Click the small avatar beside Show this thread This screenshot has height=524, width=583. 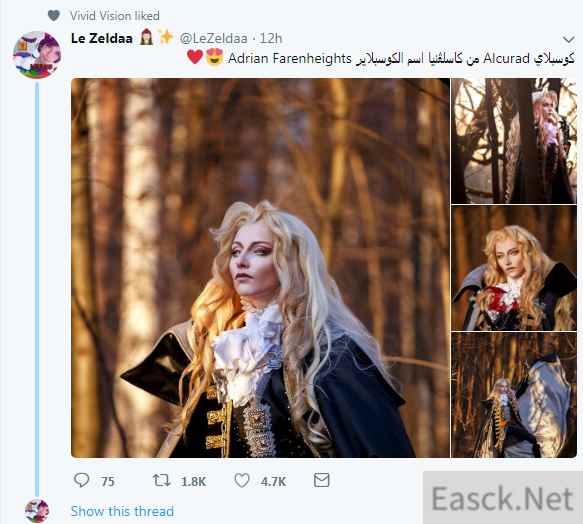(x=37, y=511)
